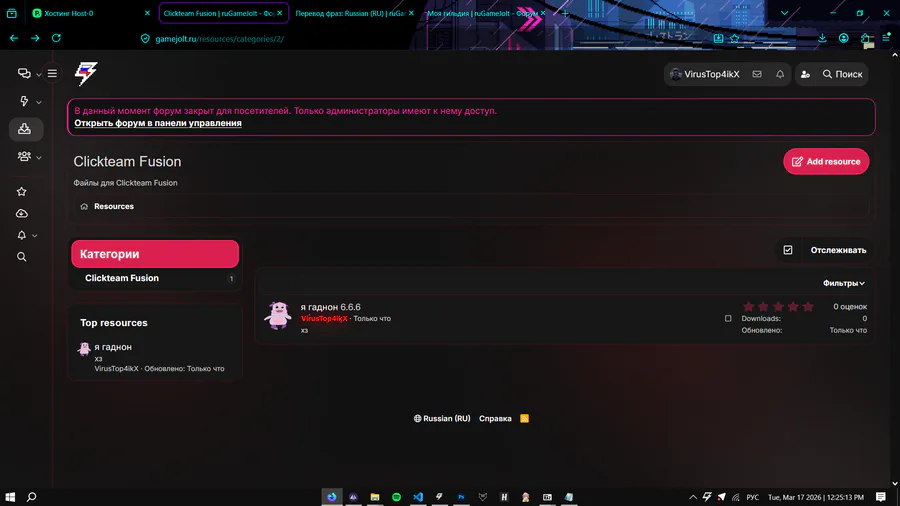Expand the lightning bolt sidebar chevron

point(38,102)
